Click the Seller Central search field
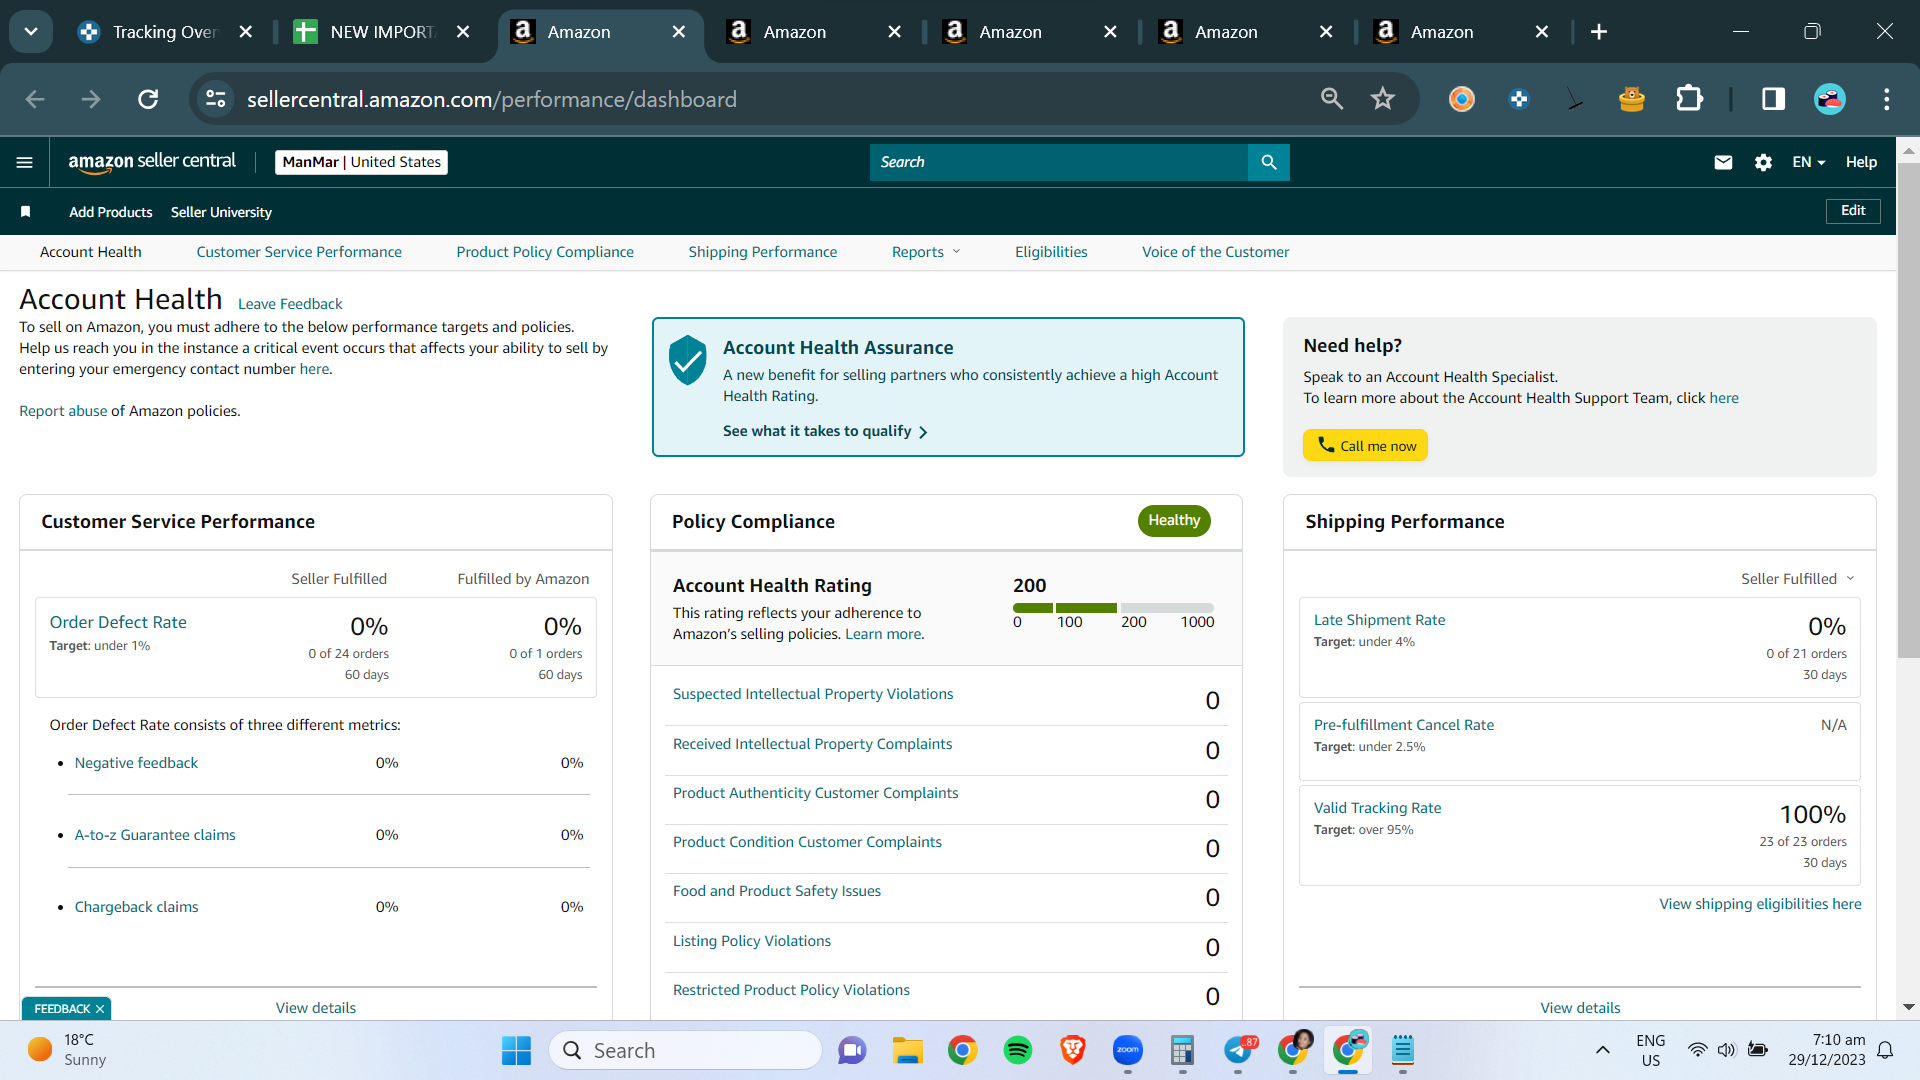 coord(1059,162)
